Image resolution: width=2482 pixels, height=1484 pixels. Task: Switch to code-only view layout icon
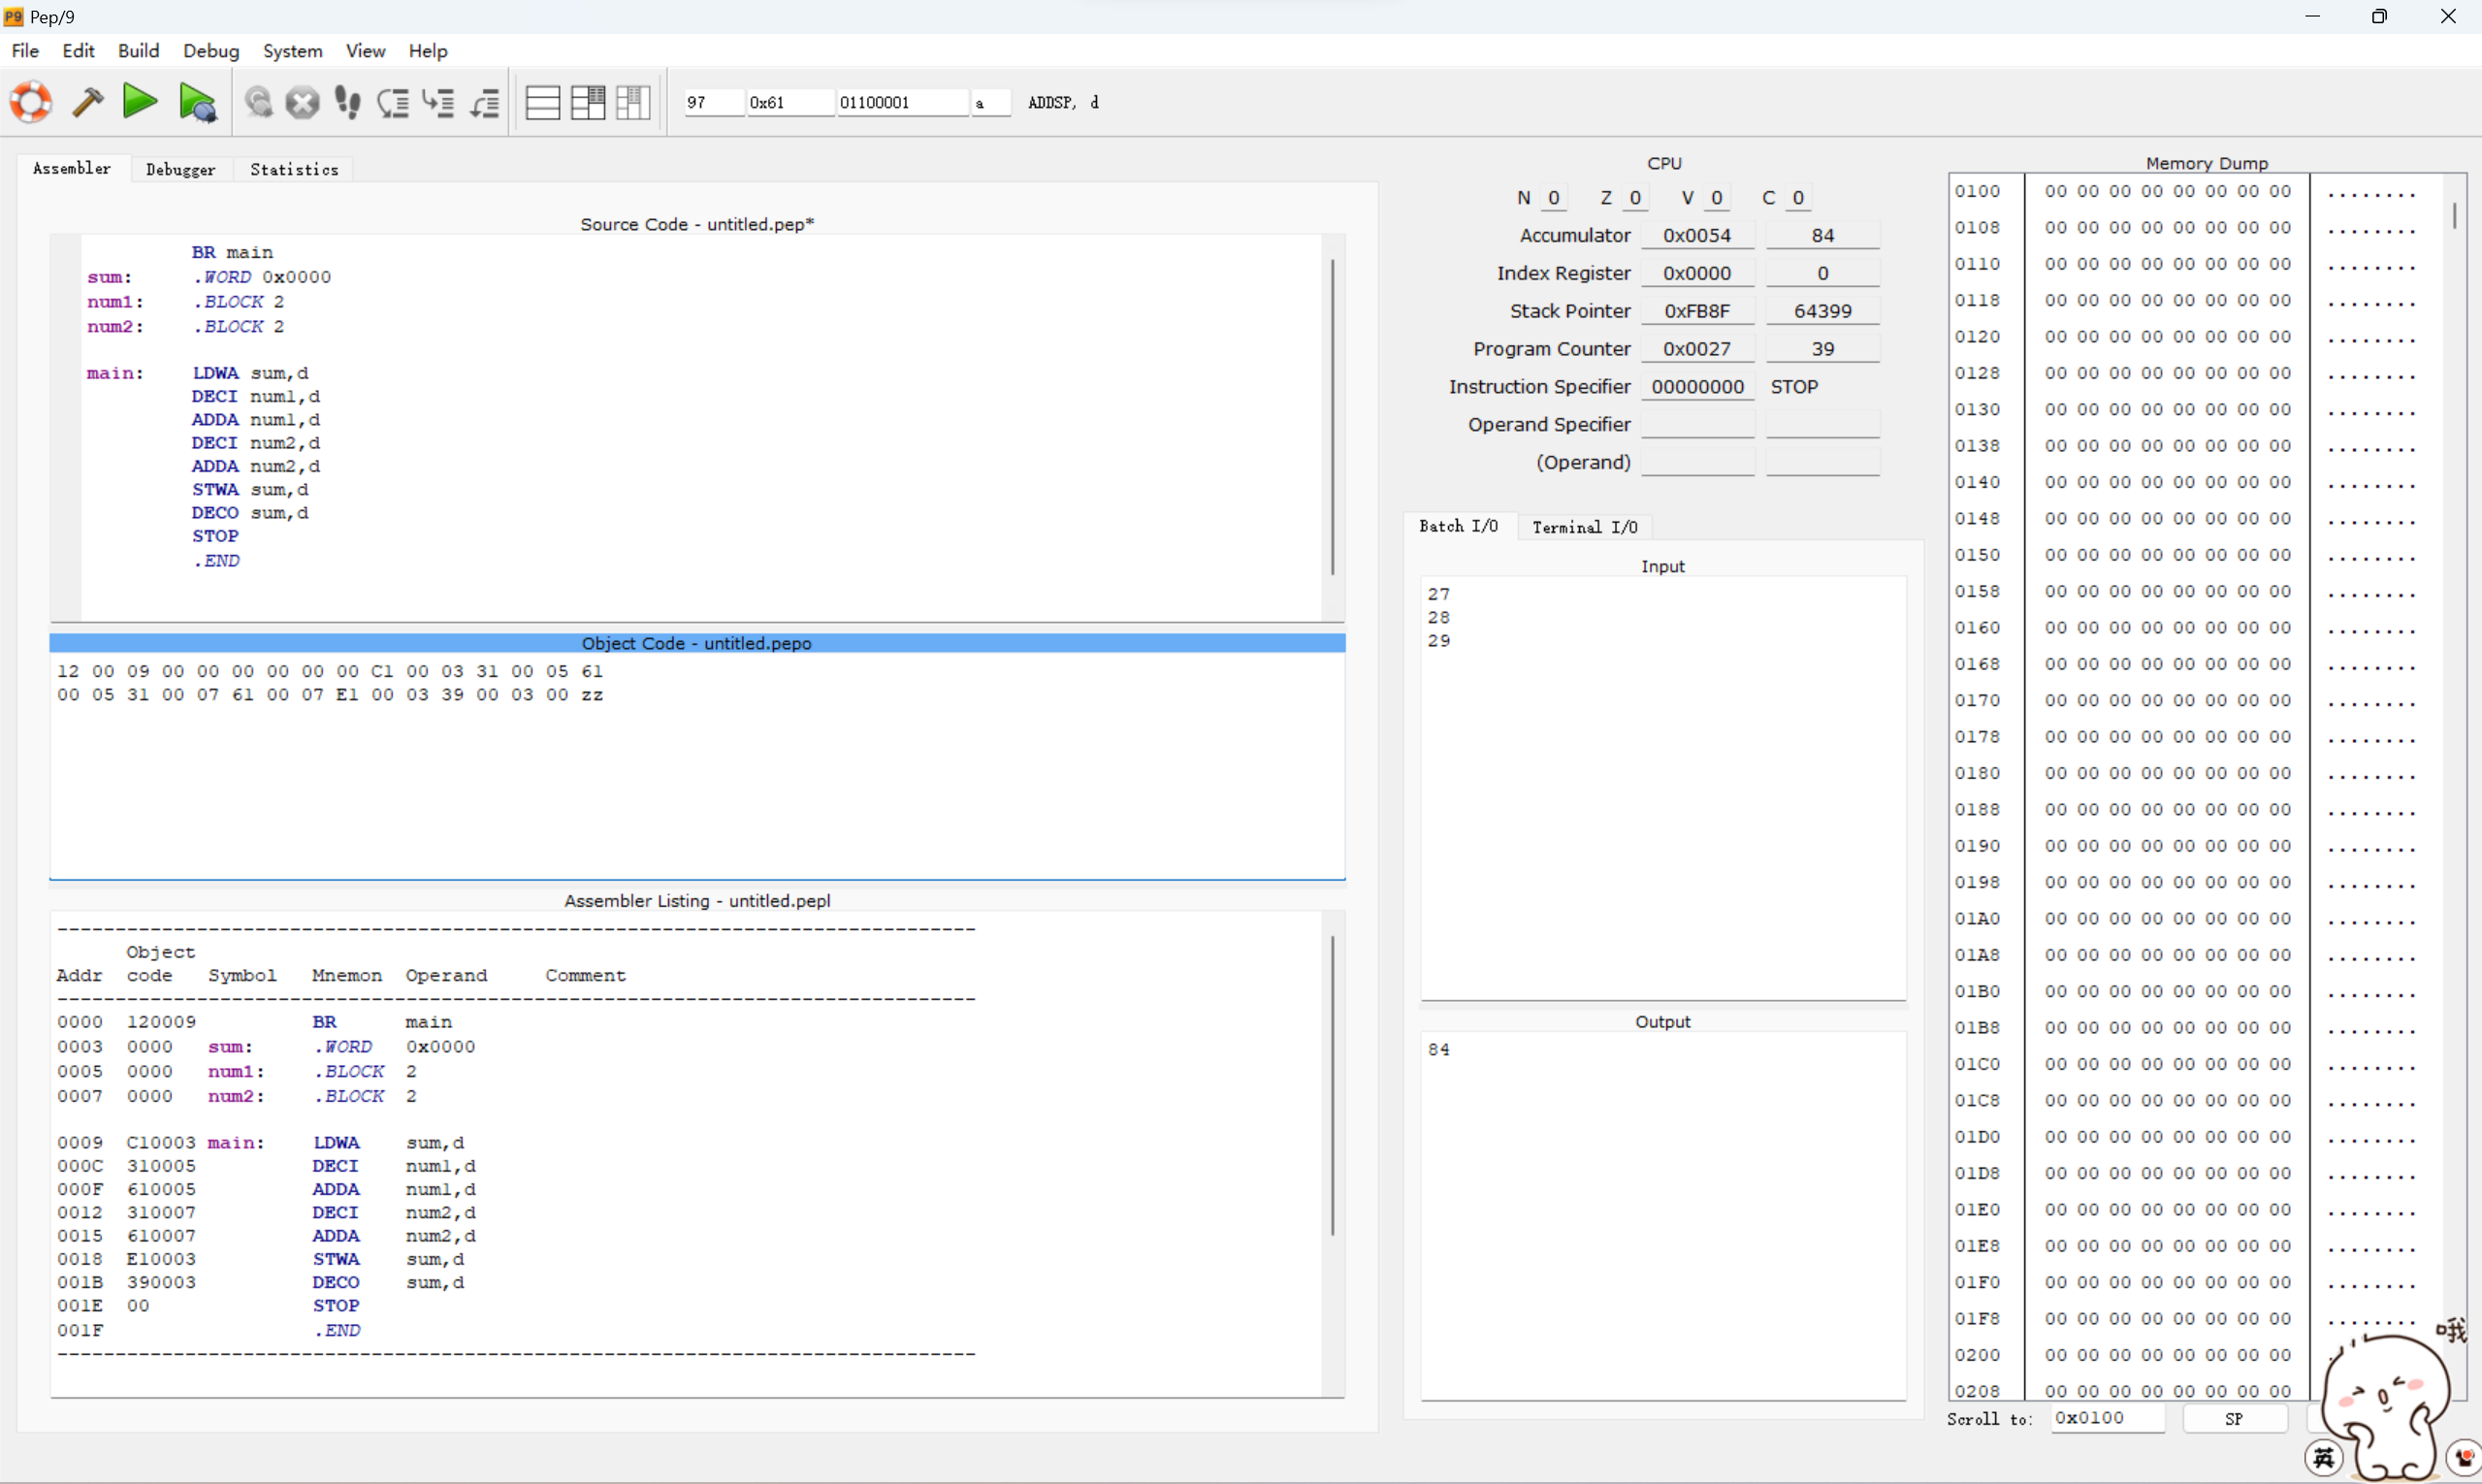[542, 102]
